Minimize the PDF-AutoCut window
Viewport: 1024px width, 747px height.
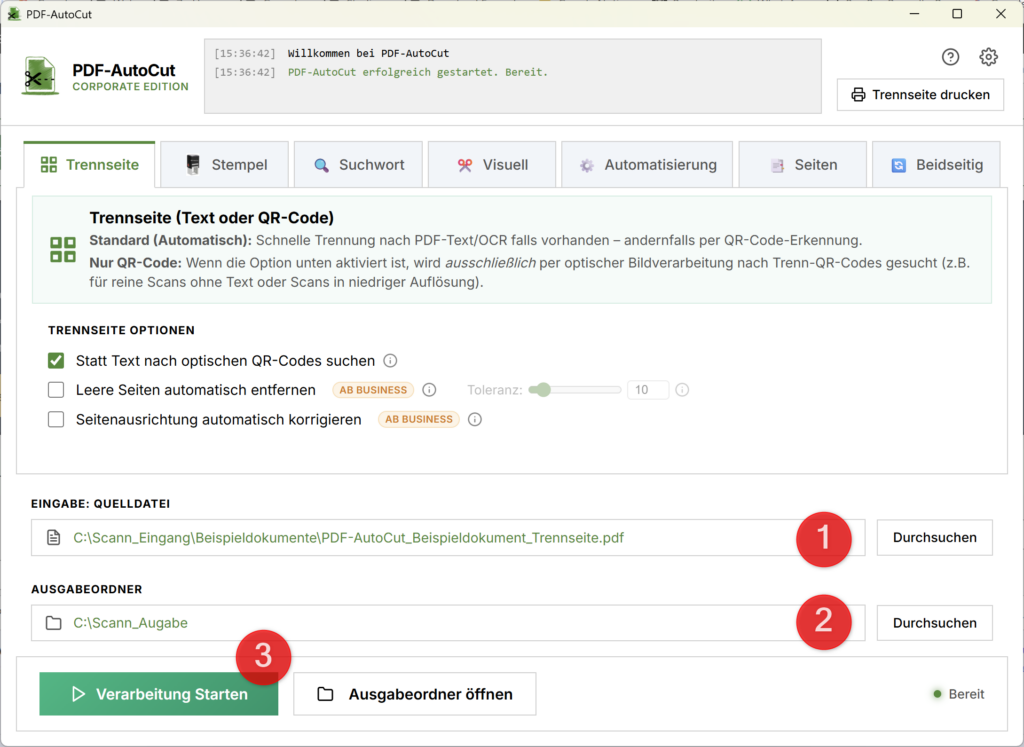point(914,14)
